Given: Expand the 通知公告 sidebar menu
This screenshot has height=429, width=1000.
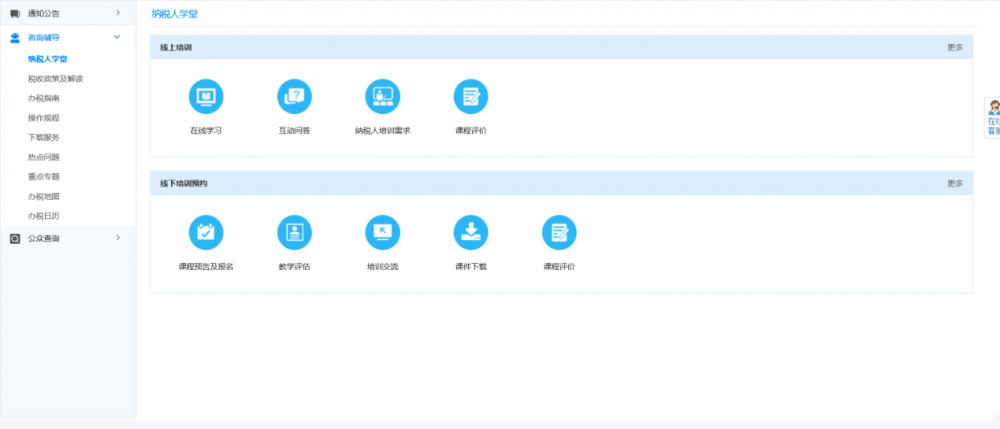Looking at the screenshot, I should coord(68,13).
